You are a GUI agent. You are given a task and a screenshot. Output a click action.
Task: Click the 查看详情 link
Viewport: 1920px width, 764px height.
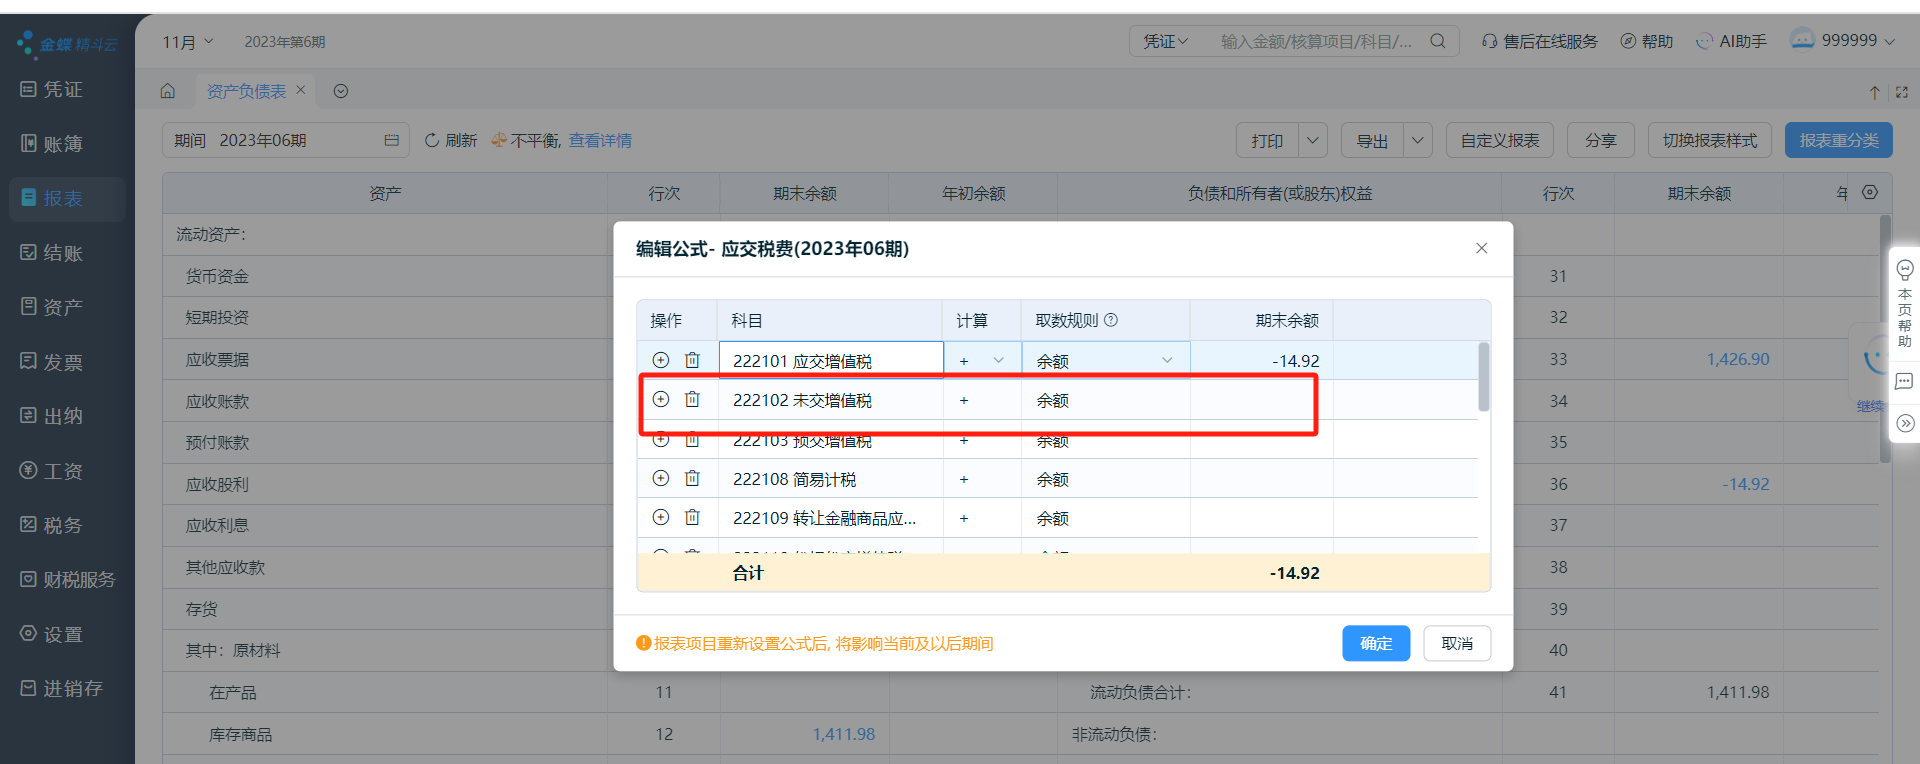click(600, 141)
